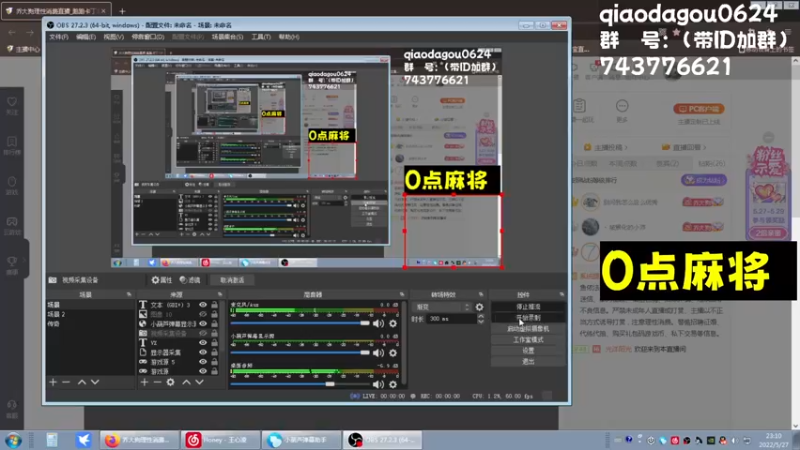Move scene up with arrow icon
Screen dimensions: 800x450
click(82, 382)
